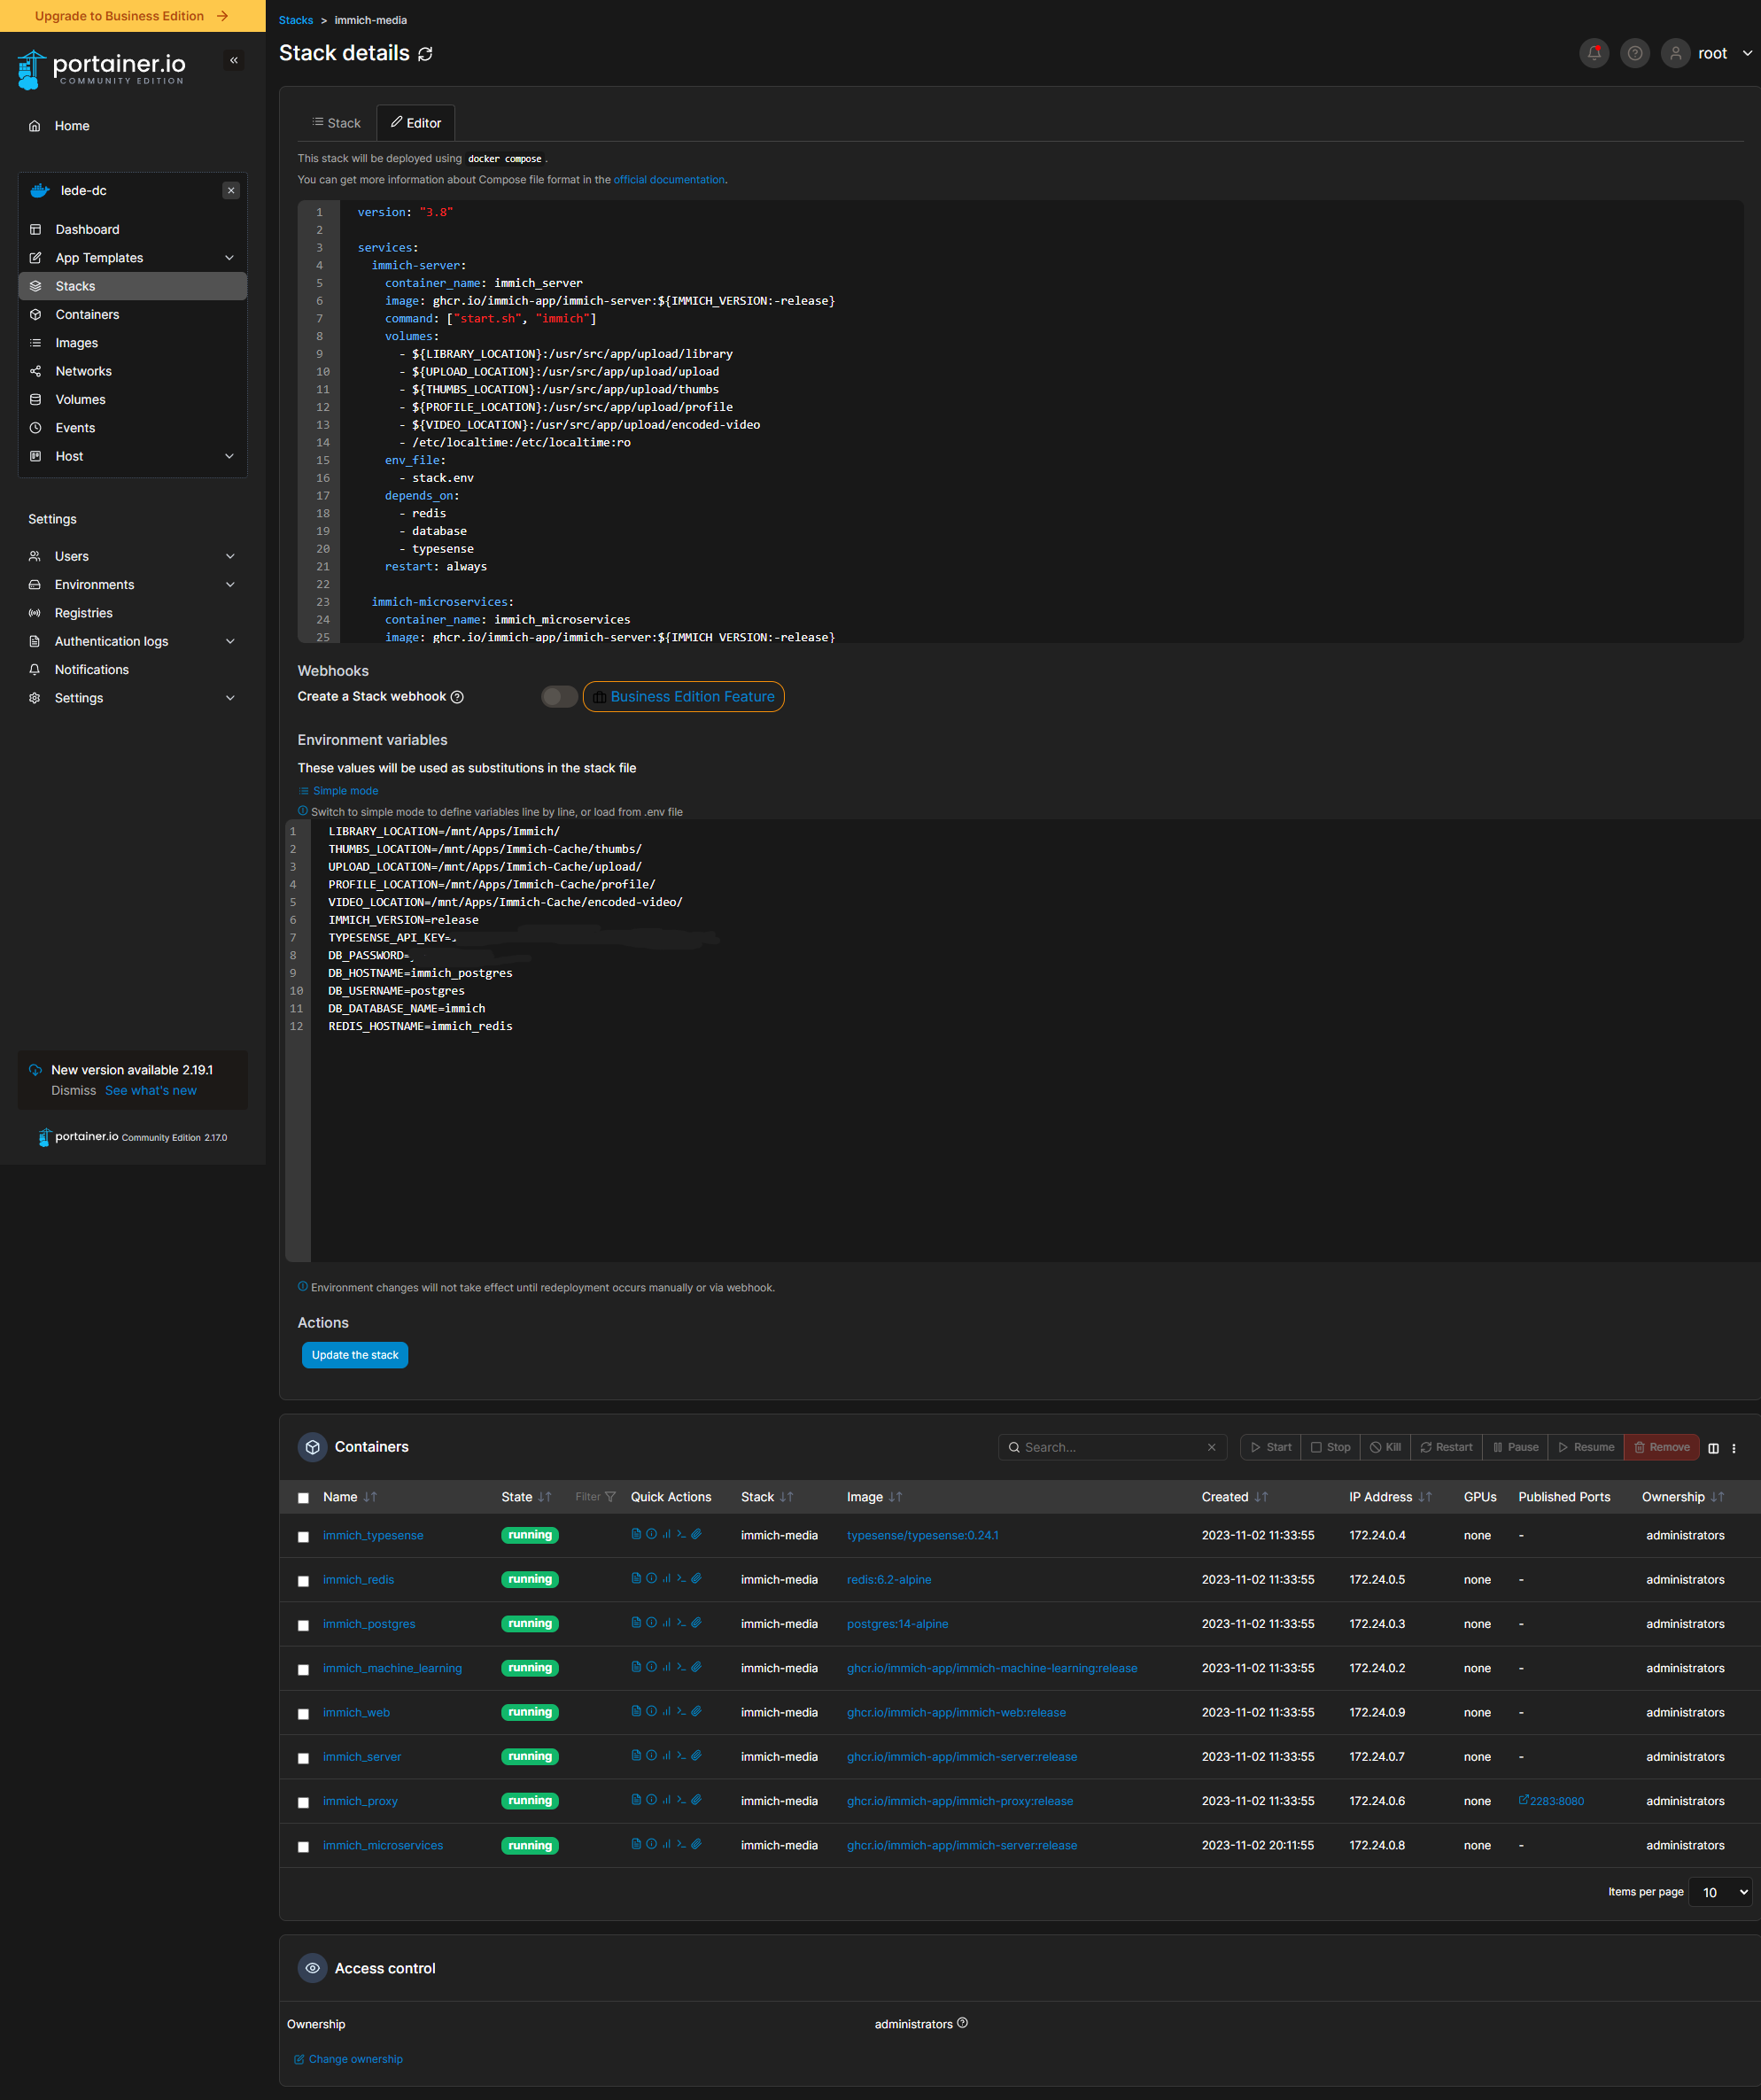Click attach icon for immich_web container
The height and width of the screenshot is (2100, 1761).
coord(697,1711)
